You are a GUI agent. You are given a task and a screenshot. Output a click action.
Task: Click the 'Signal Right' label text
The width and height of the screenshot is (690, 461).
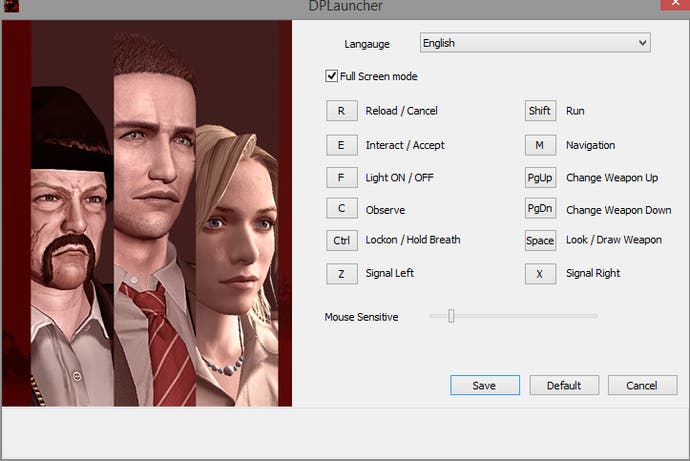593,273
